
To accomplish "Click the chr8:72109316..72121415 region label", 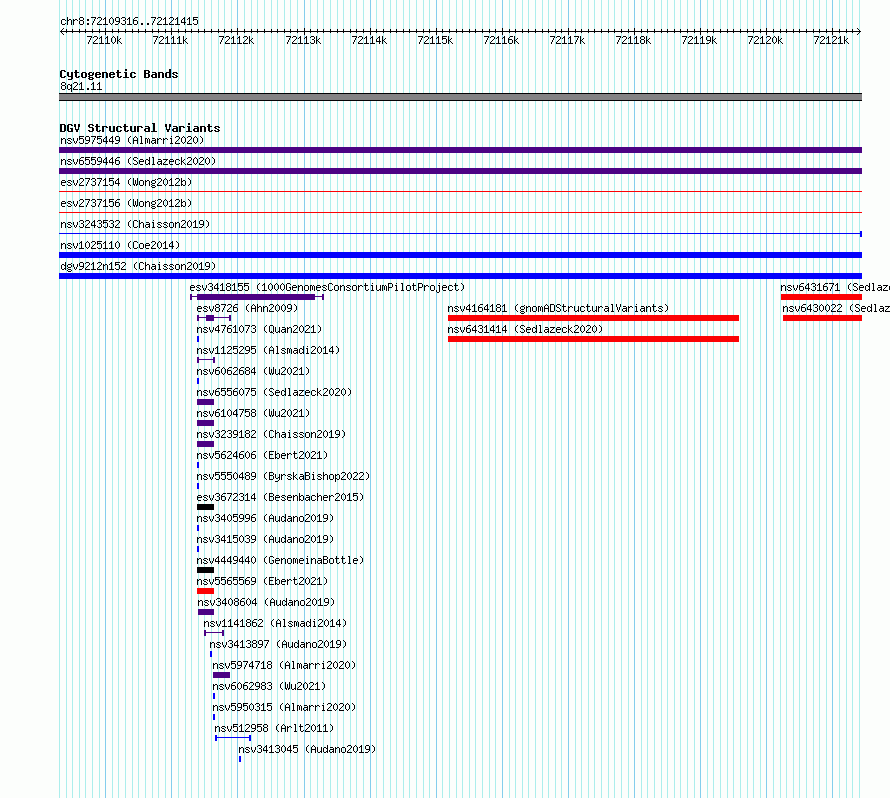I will click(x=129, y=21).
